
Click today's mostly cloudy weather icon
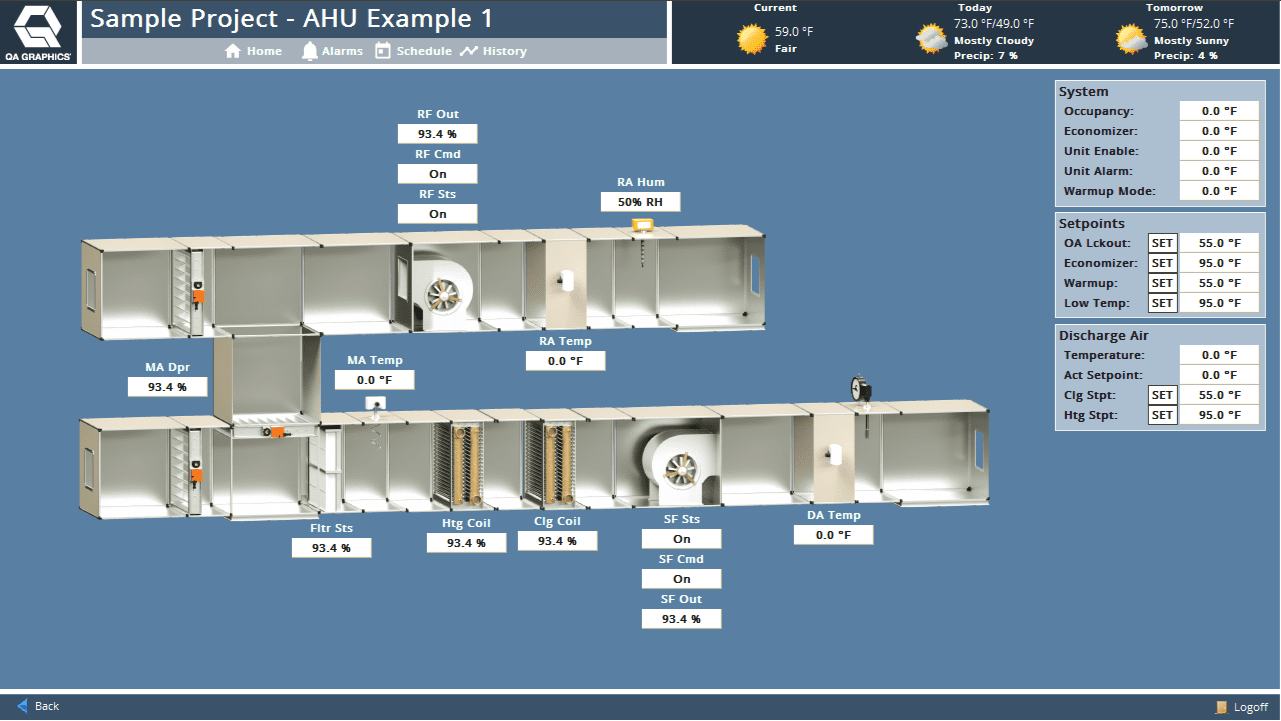(x=932, y=39)
